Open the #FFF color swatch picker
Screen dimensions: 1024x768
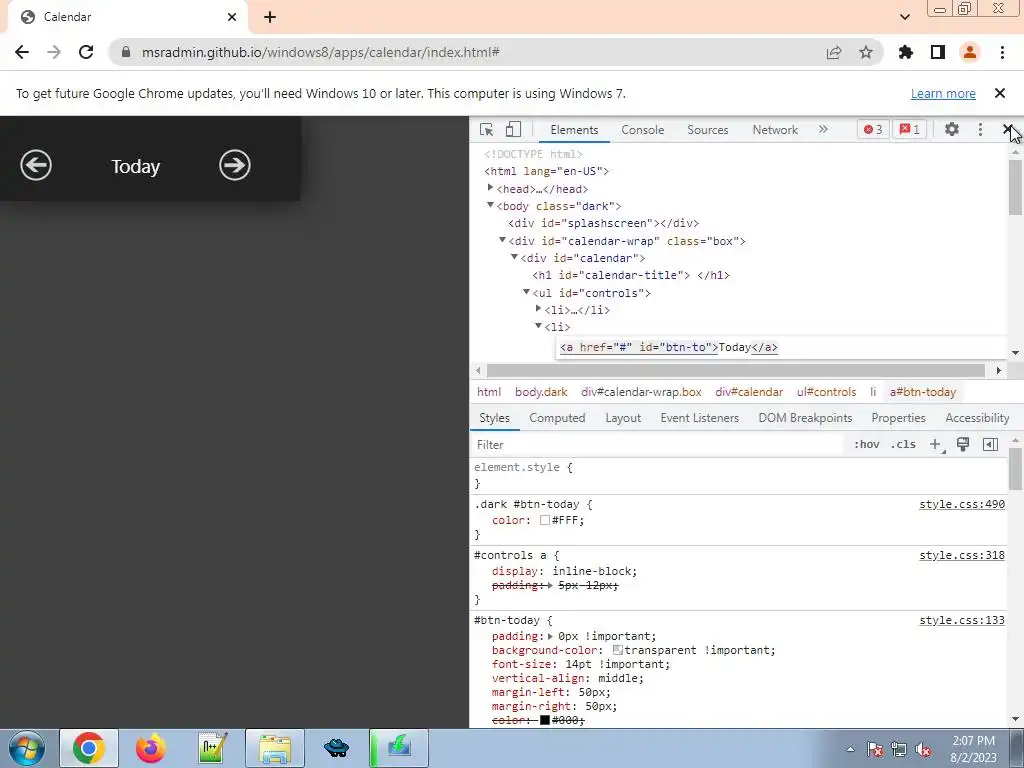click(x=545, y=520)
